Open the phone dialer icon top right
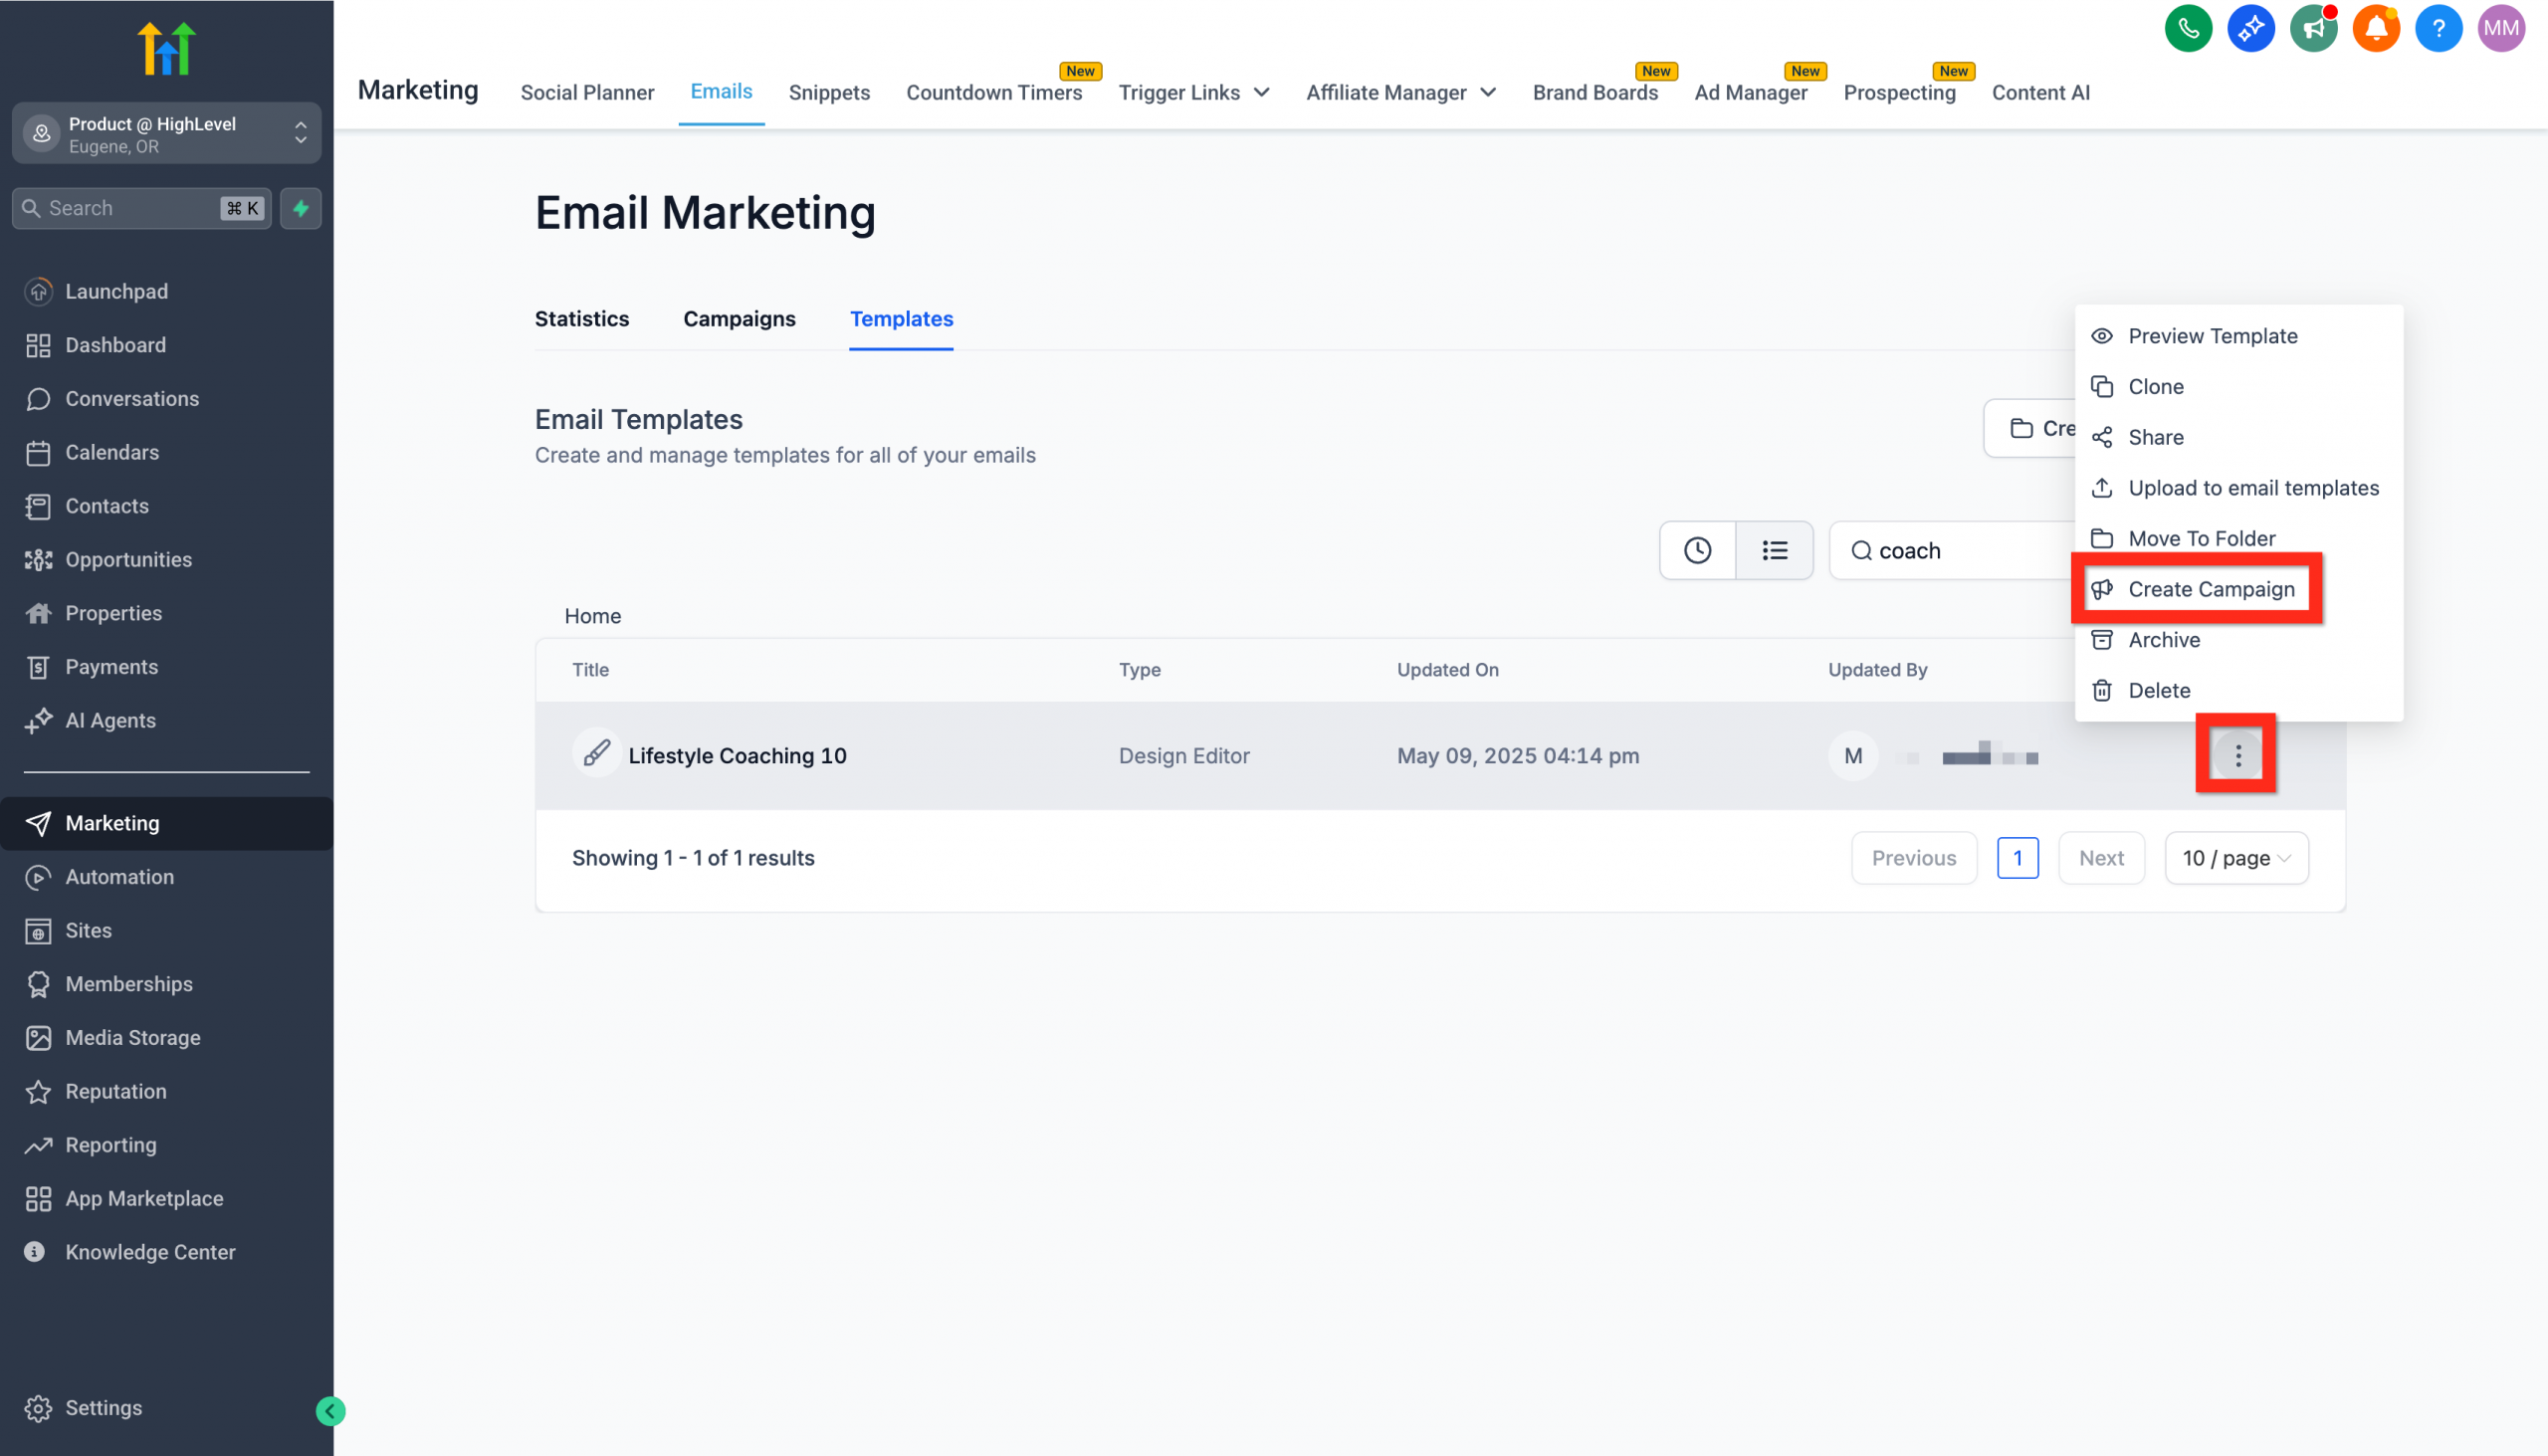 pos(2188,28)
